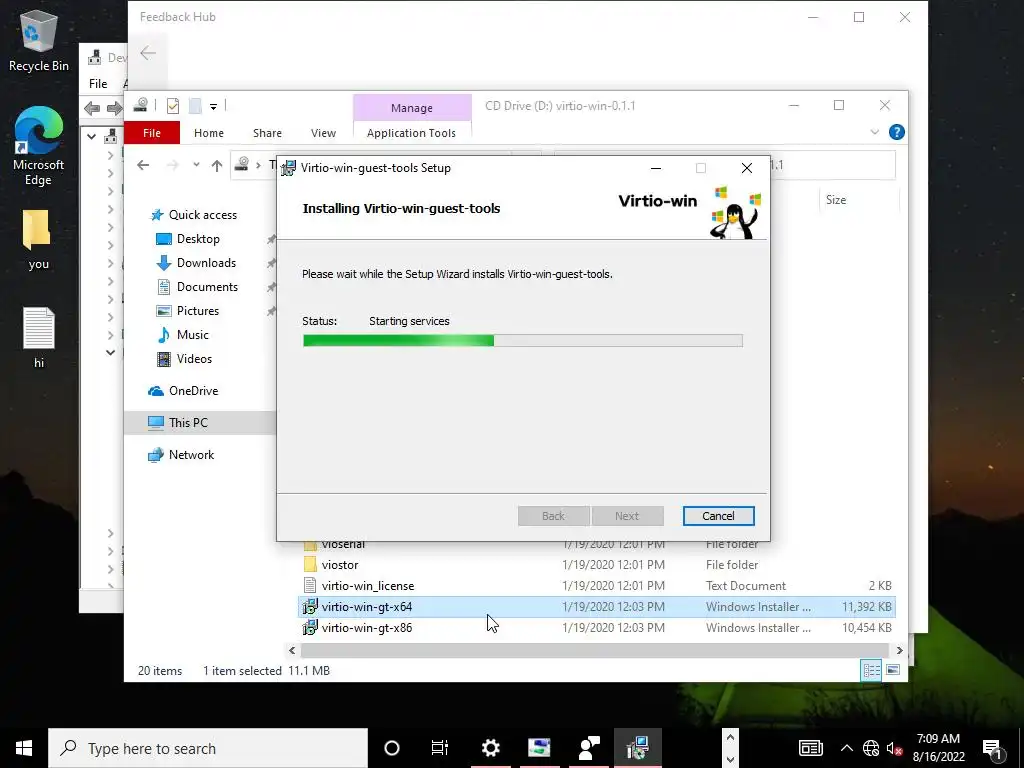The width and height of the screenshot is (1024, 768).
Task: Click the Size column header
Action: click(859, 200)
